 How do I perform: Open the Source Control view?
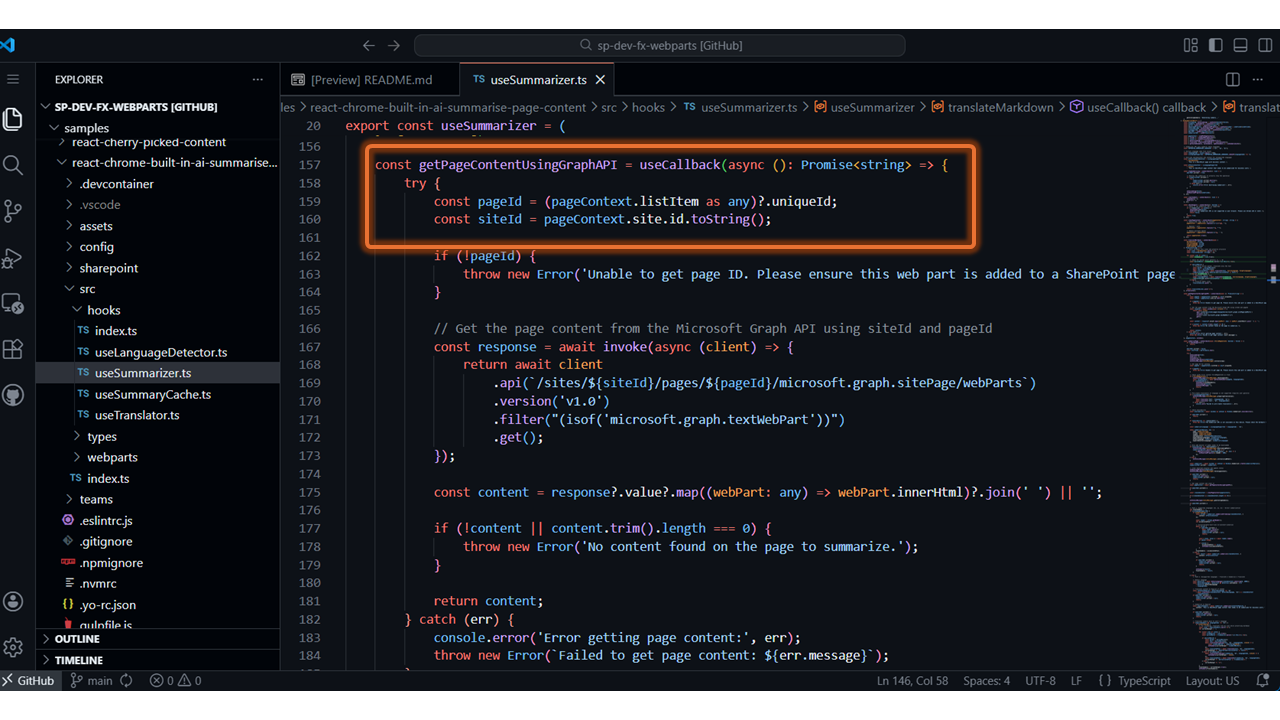13,211
